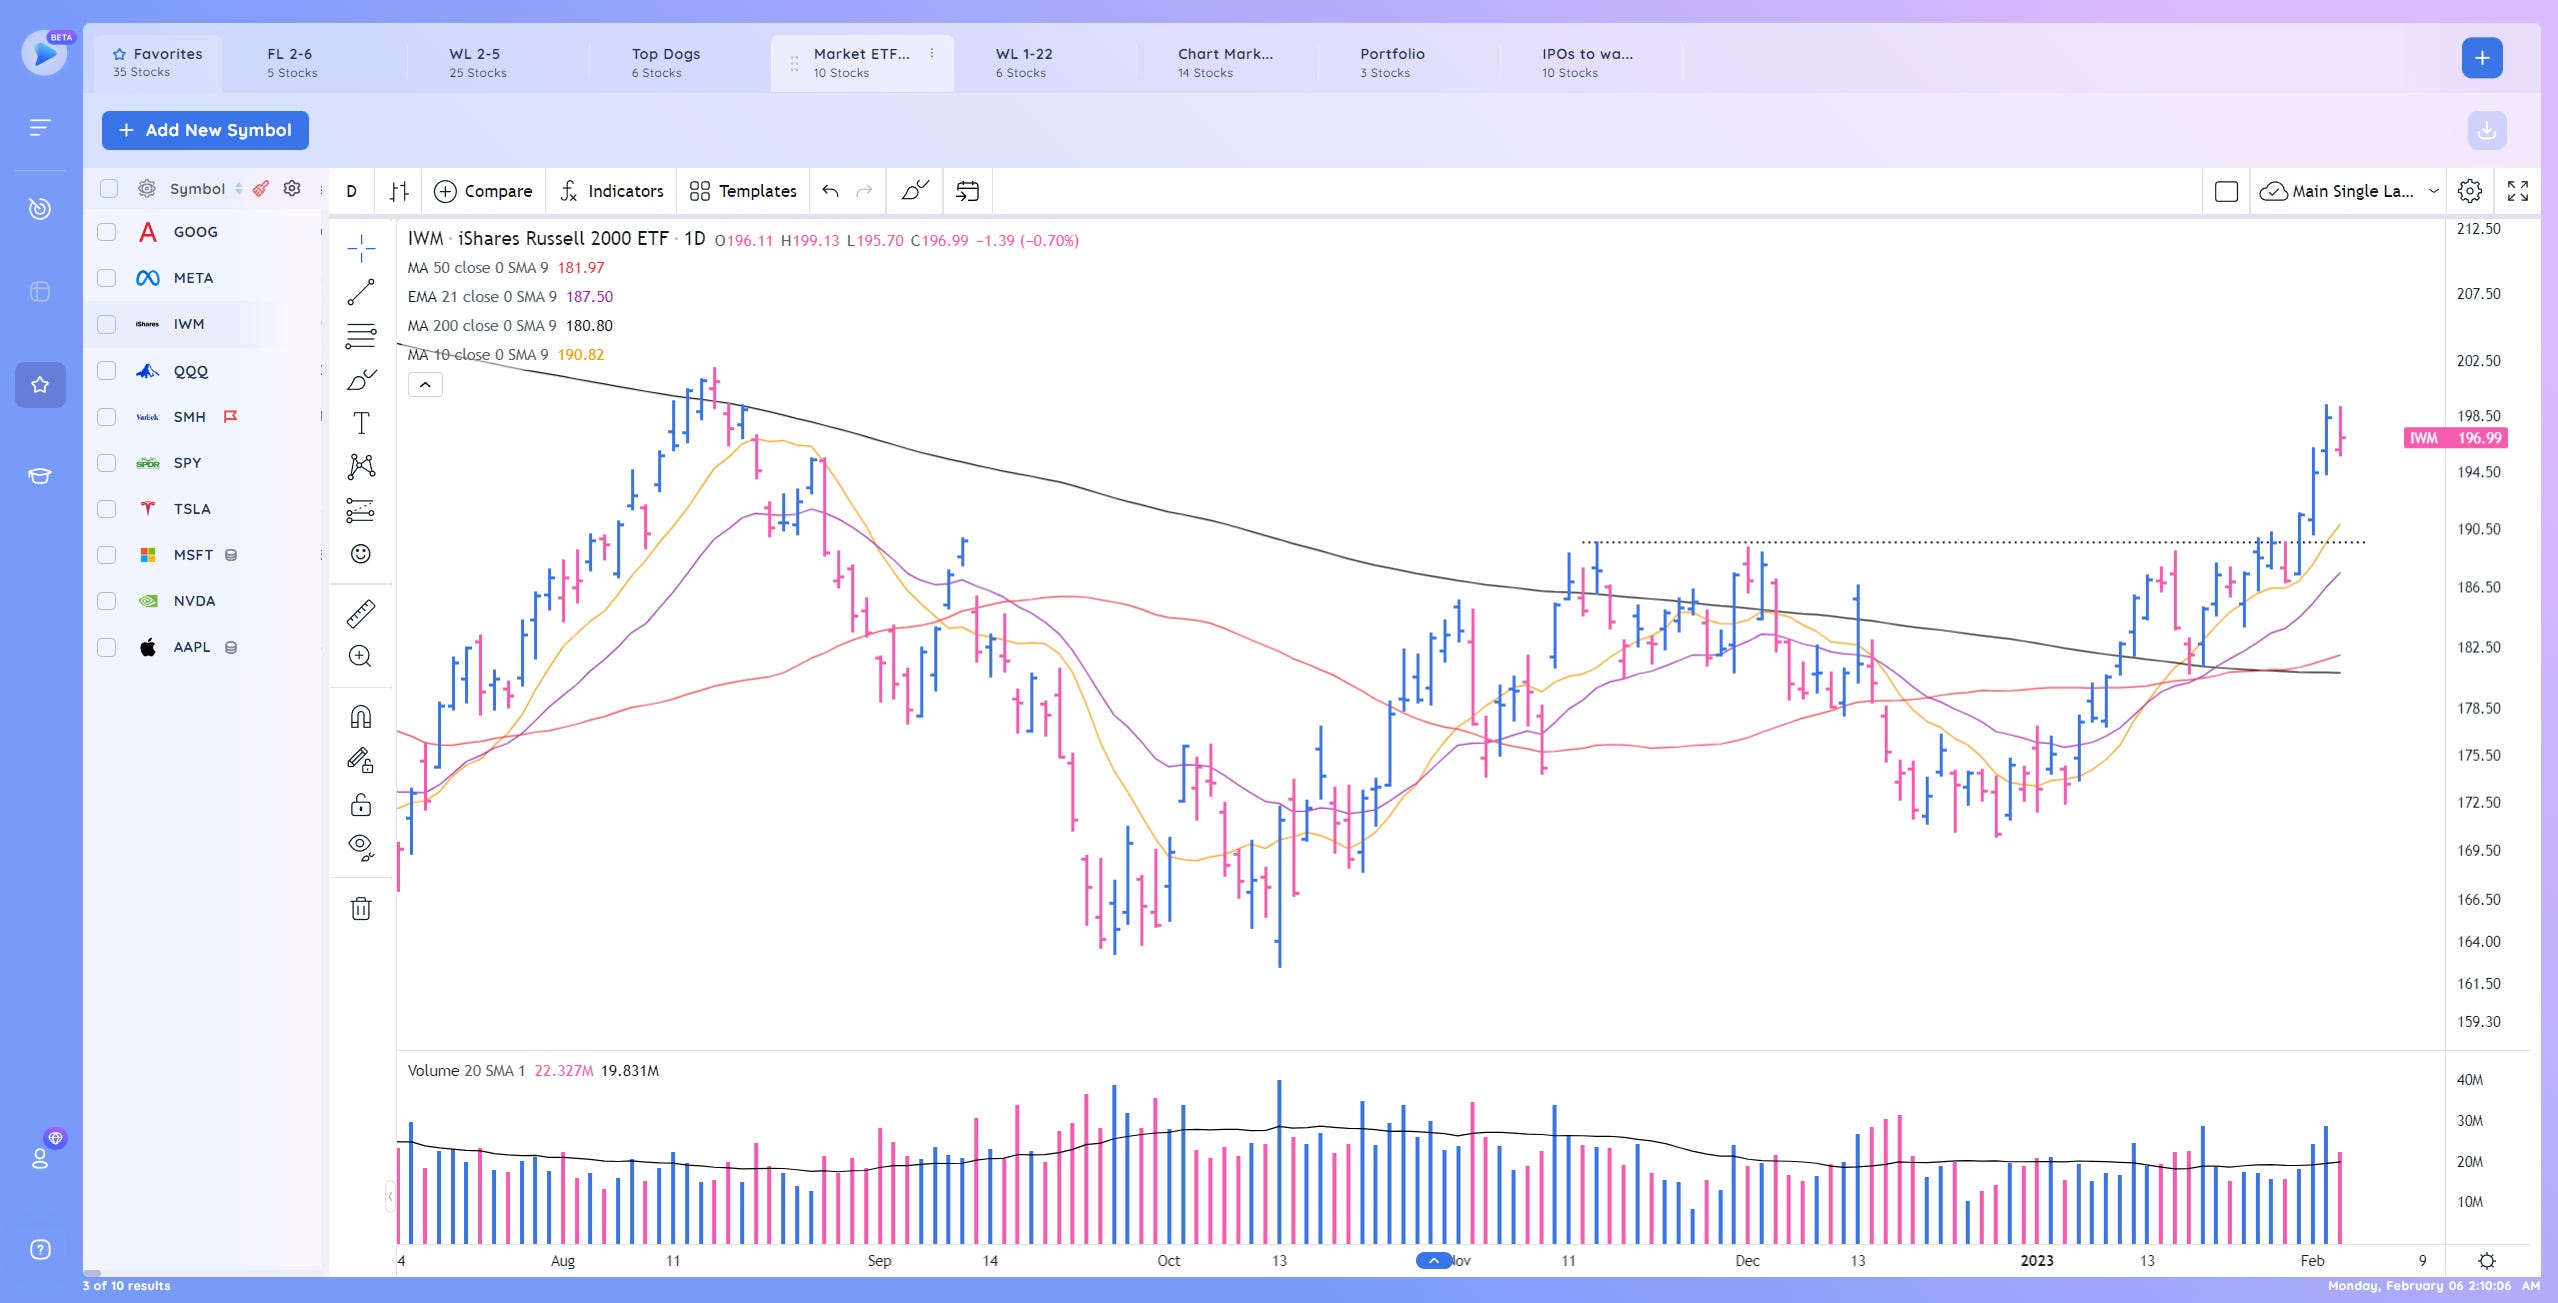Screen dimensions: 2558x1303
Task: Check the IWM row checkbox
Action: [106, 324]
